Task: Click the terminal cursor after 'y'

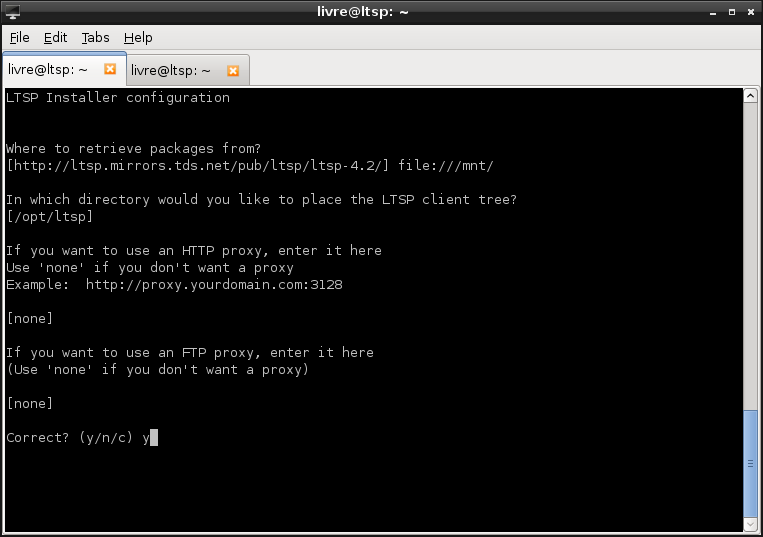Action: (154, 438)
